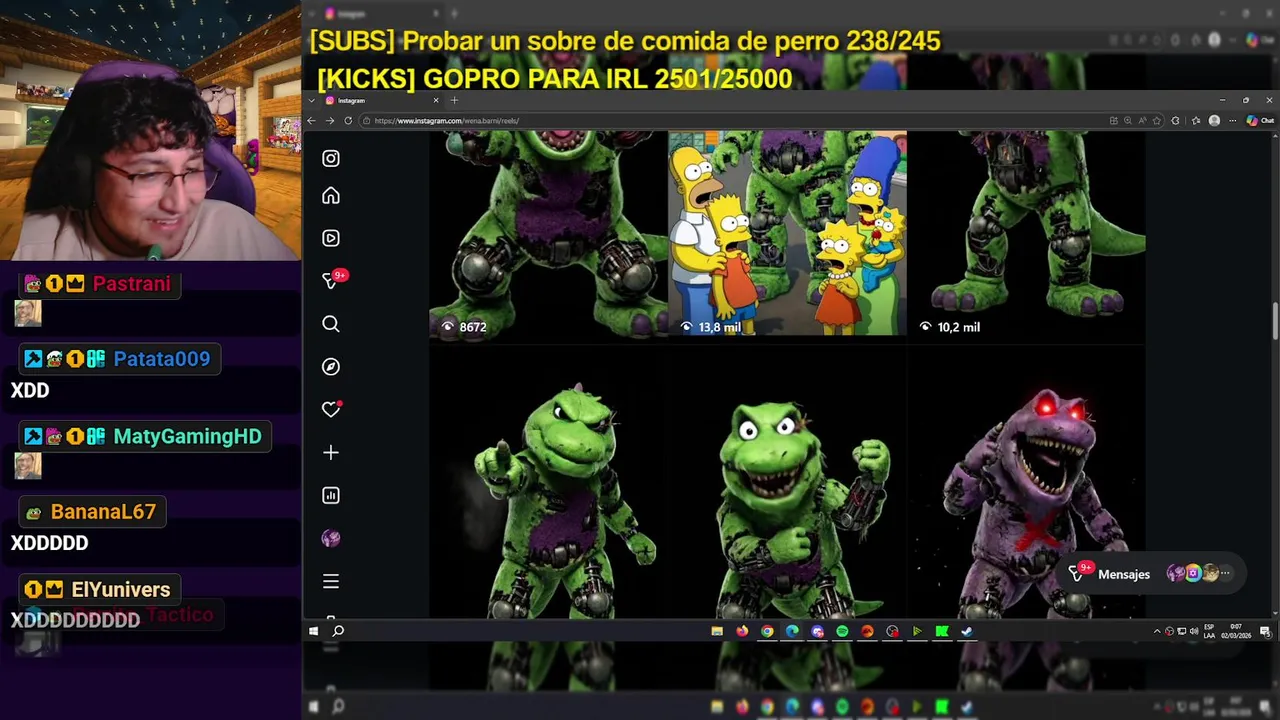Click the Instagram logo in the sidebar
The width and height of the screenshot is (1280, 720).
point(331,158)
